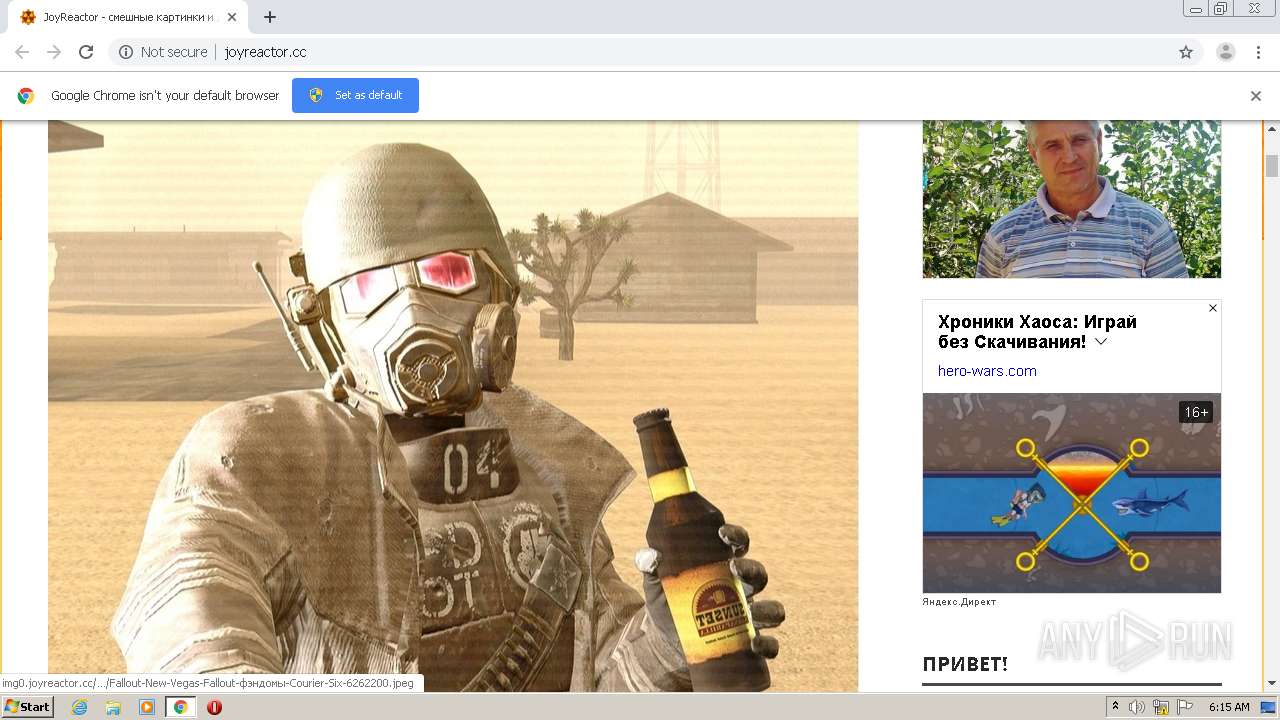Image resolution: width=1280 pixels, height=720 pixels.
Task: Click the 16+ age badge on ad
Action: pos(1196,412)
